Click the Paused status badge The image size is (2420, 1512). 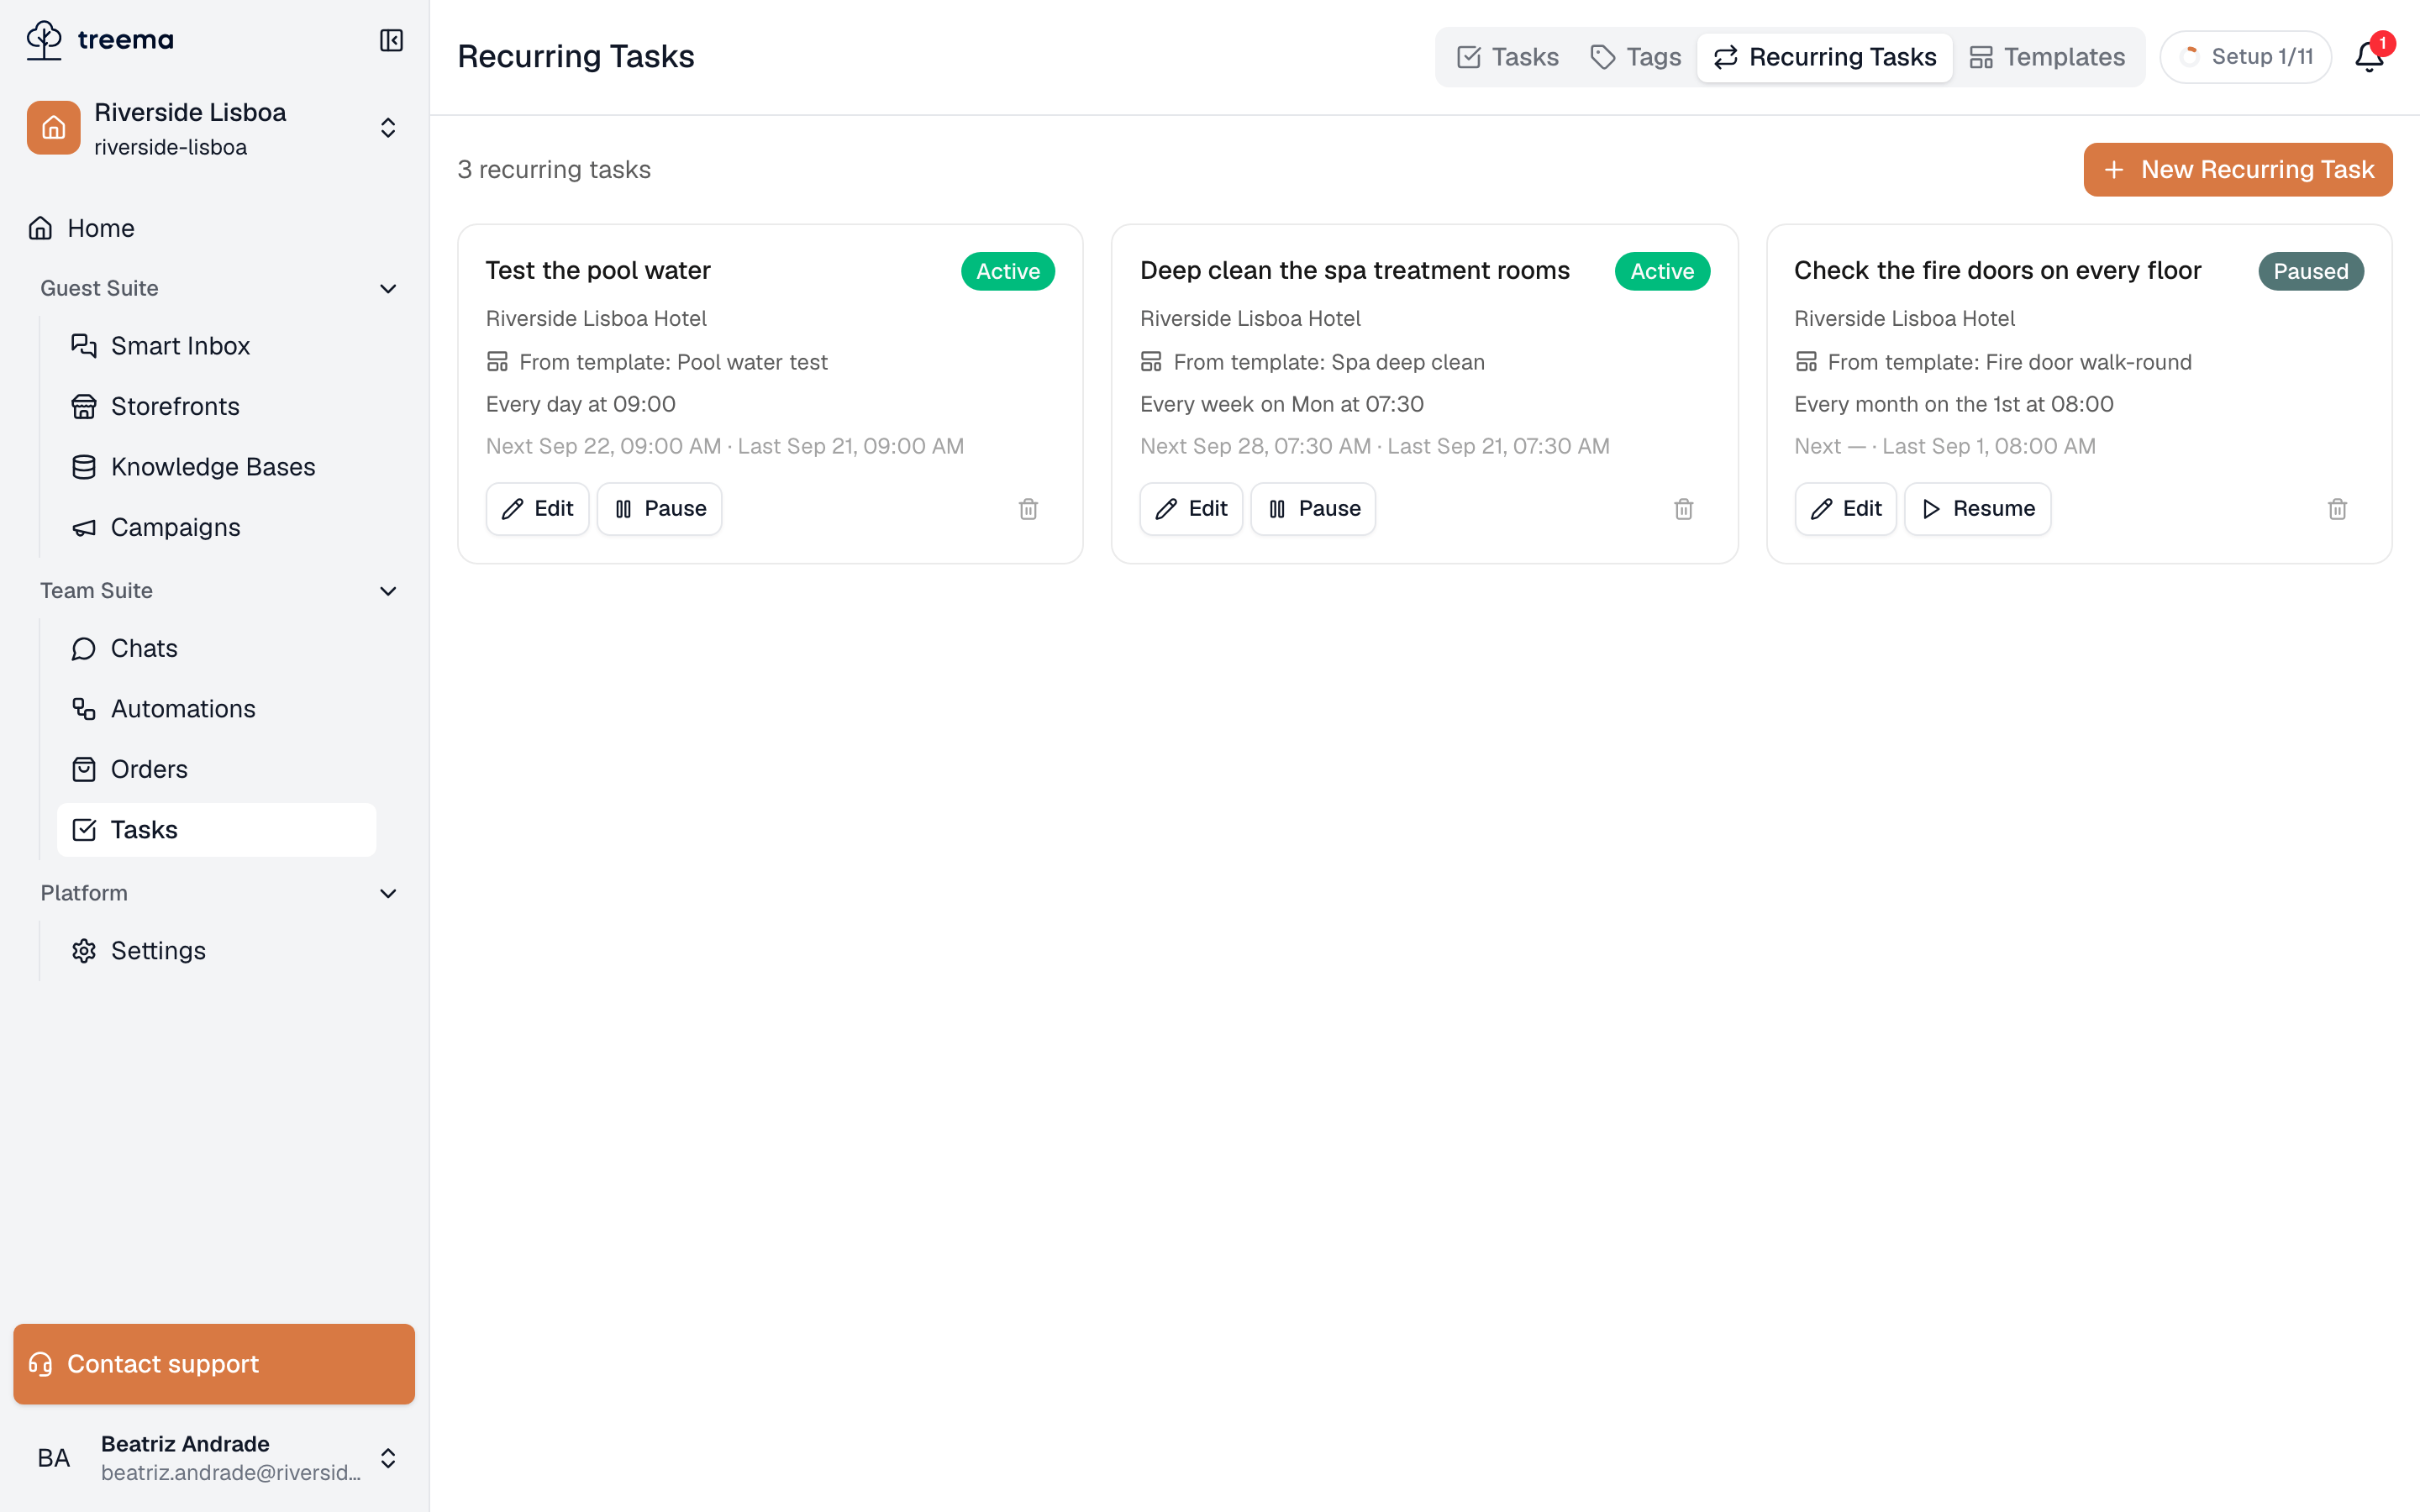pyautogui.click(x=2310, y=271)
